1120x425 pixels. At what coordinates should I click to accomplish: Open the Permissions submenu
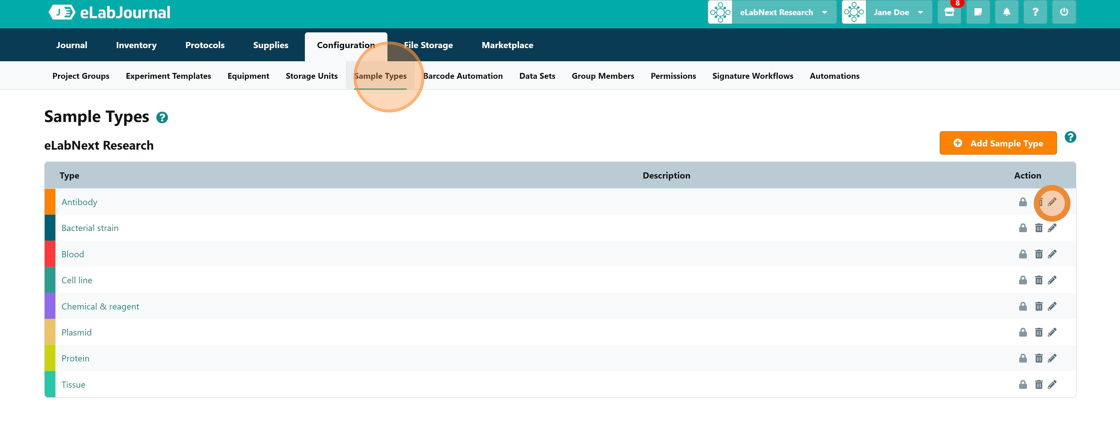pos(673,76)
